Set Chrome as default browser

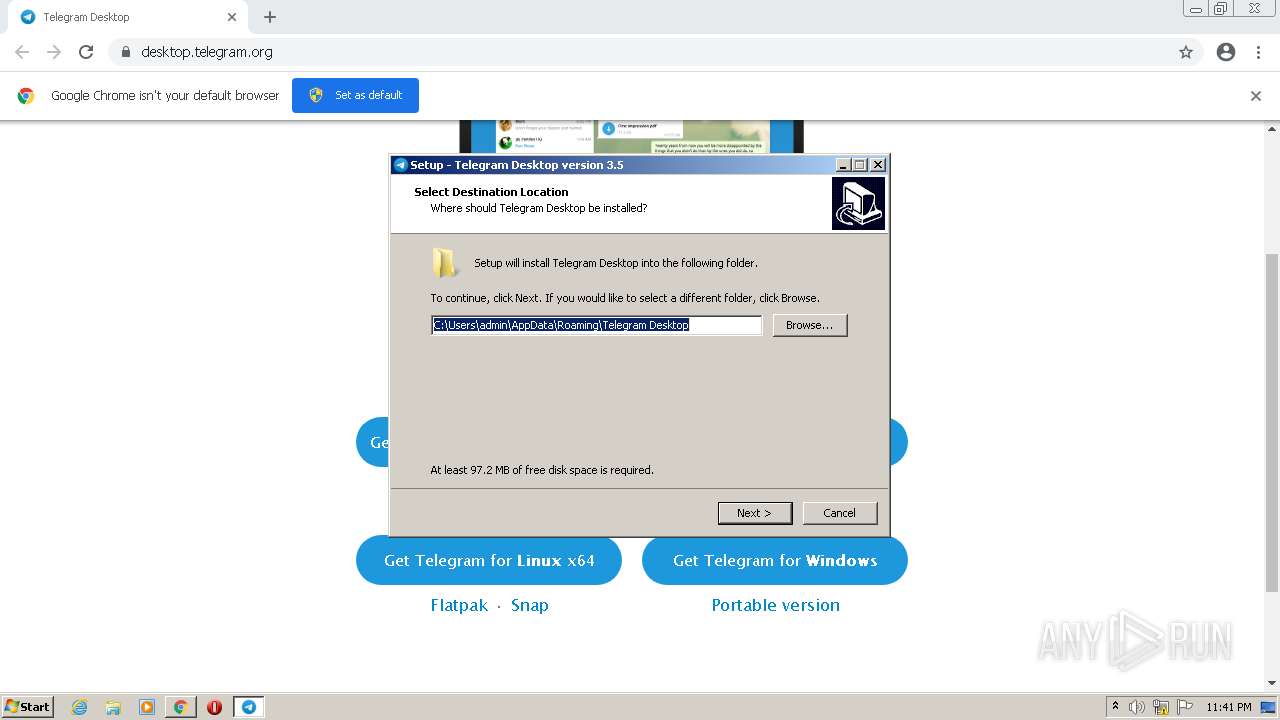point(355,95)
